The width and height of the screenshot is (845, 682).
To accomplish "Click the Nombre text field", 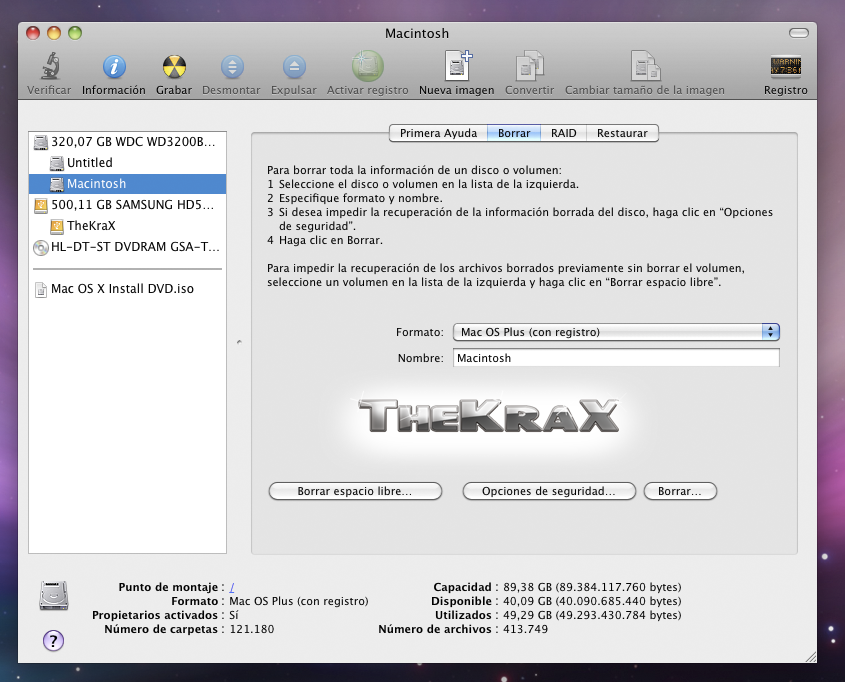I will pos(617,358).
